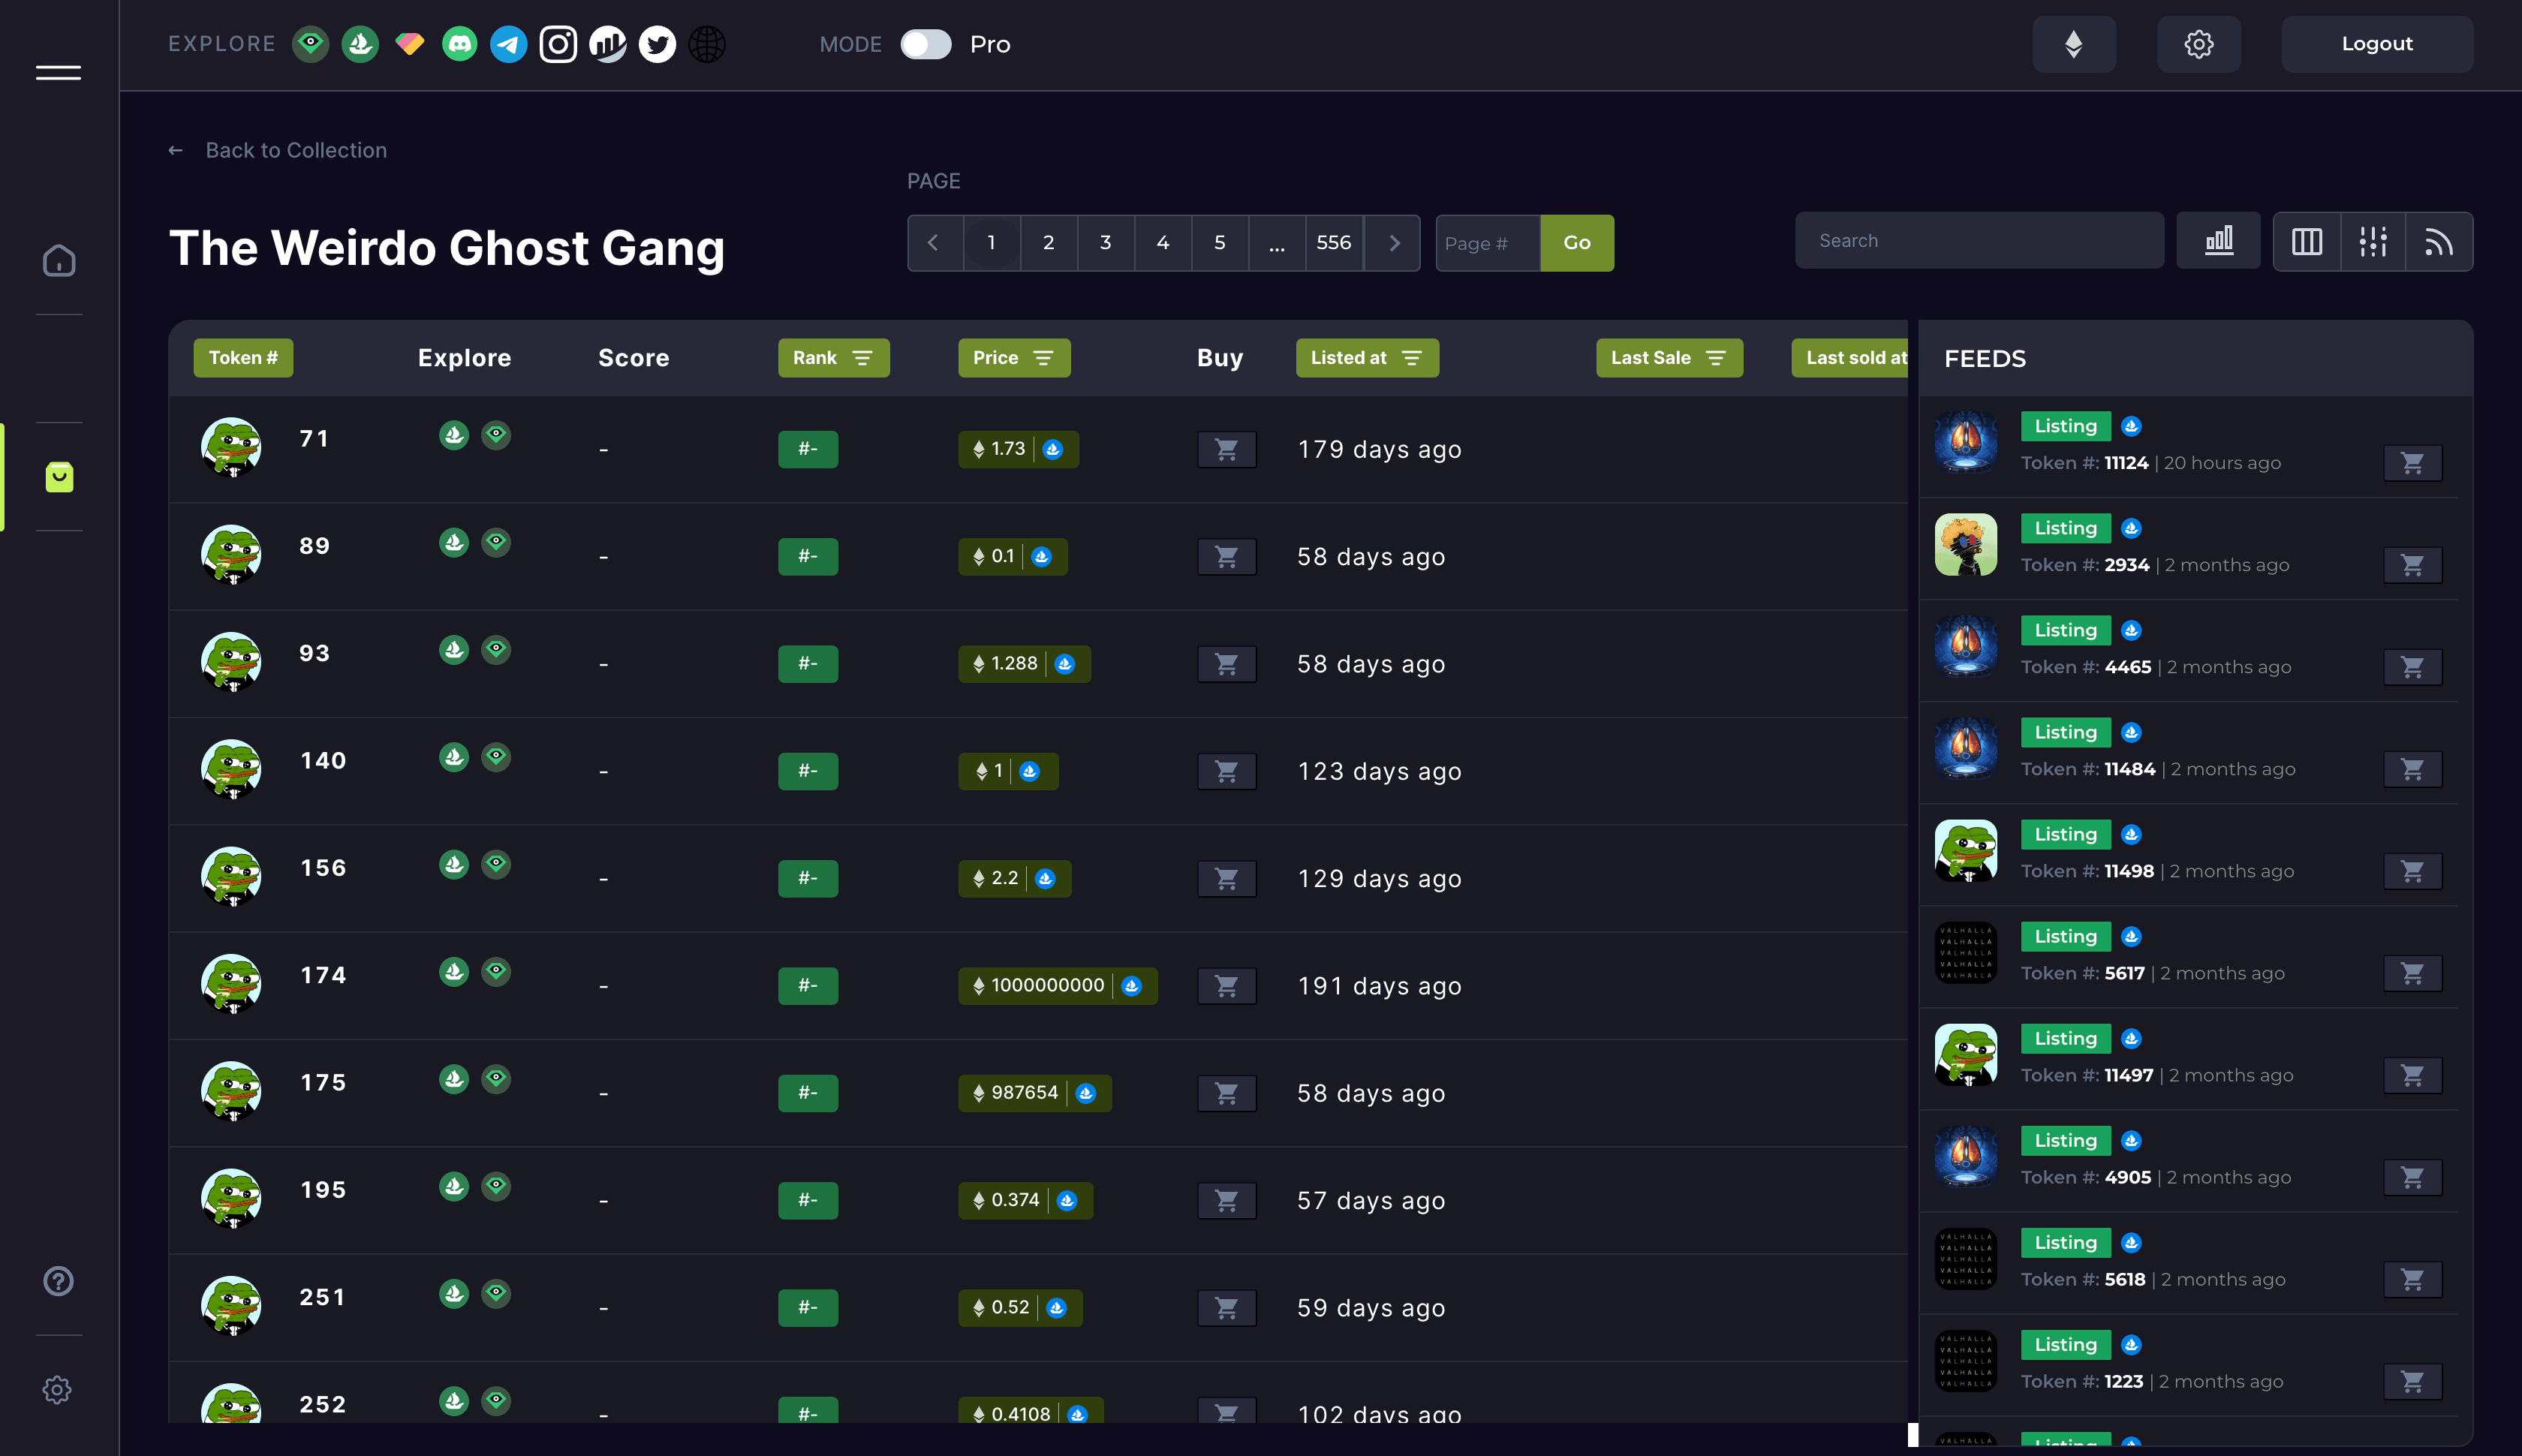The width and height of the screenshot is (2522, 1456).
Task: Open token 93 on OpenSea icon
Action: pos(454,650)
